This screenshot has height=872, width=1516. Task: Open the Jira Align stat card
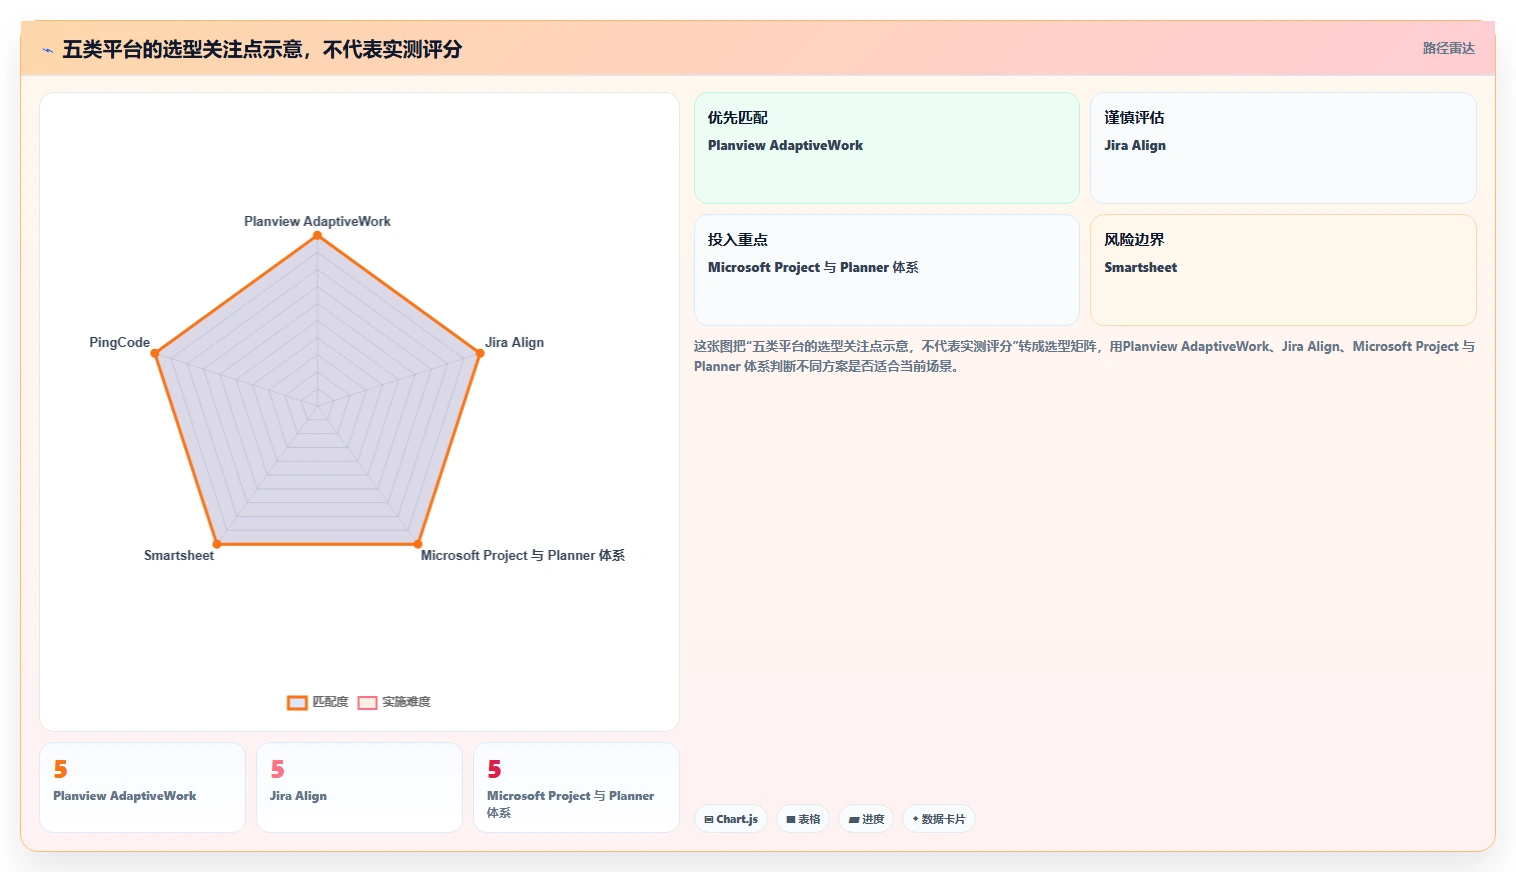click(x=359, y=787)
